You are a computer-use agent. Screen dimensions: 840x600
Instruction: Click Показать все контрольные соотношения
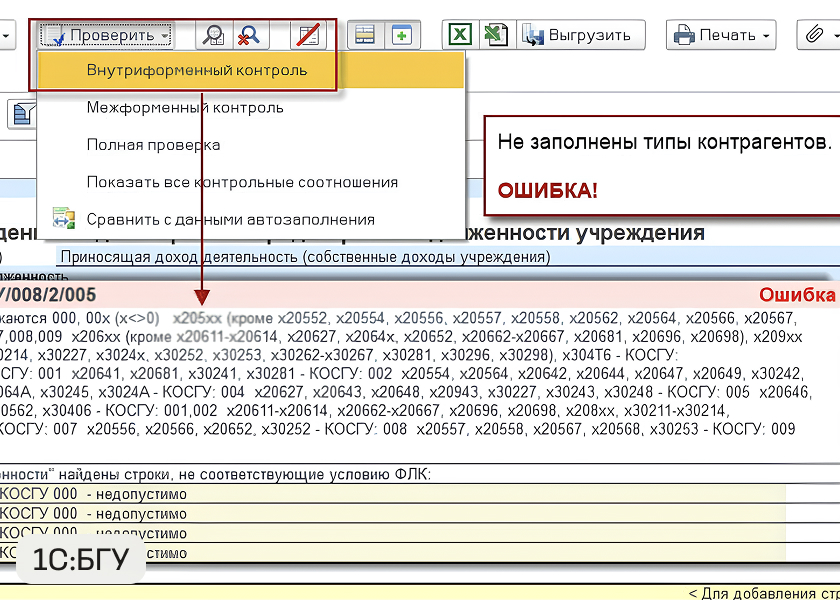(x=242, y=182)
